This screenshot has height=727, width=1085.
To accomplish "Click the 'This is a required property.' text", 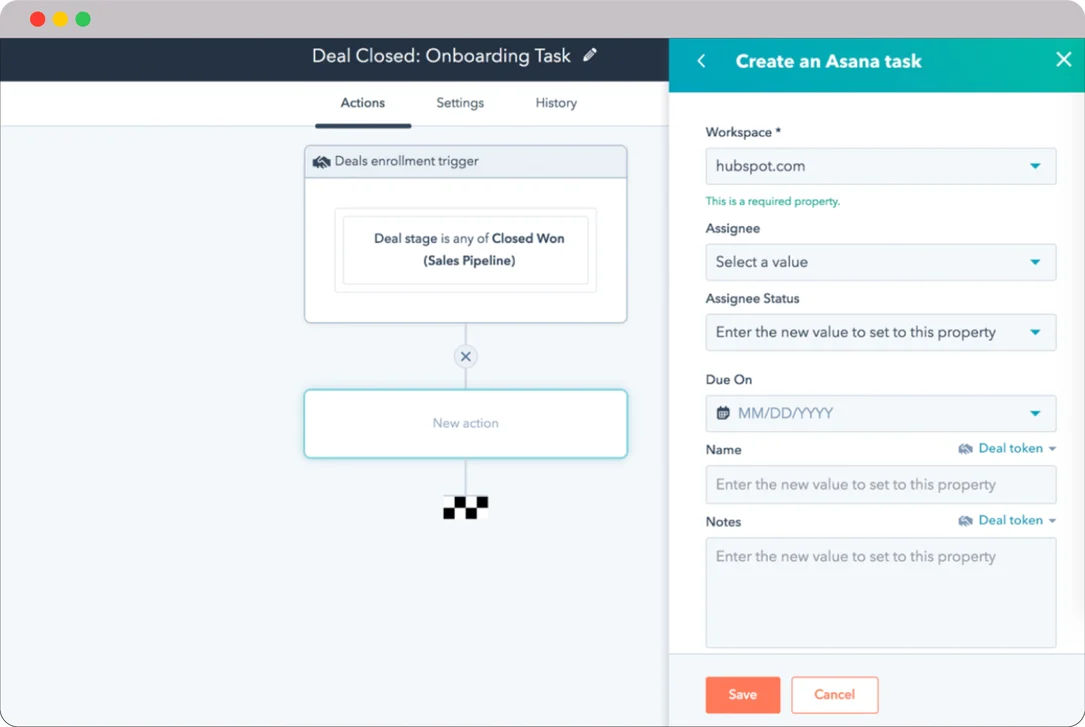I will click(772, 201).
